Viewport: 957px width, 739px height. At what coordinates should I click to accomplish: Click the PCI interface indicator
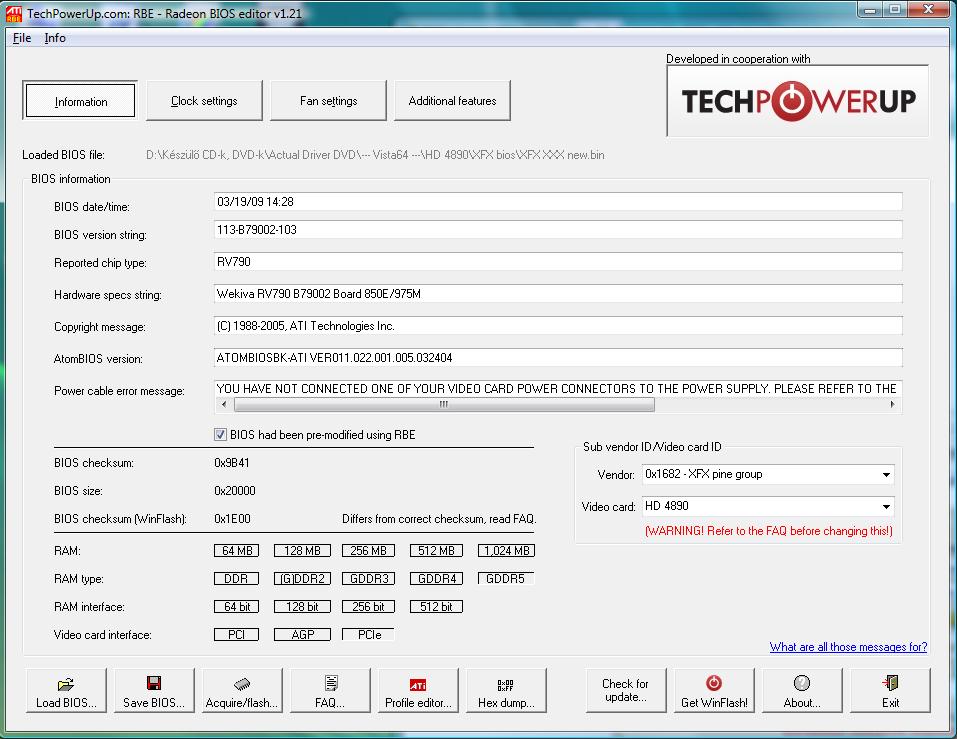tap(236, 635)
